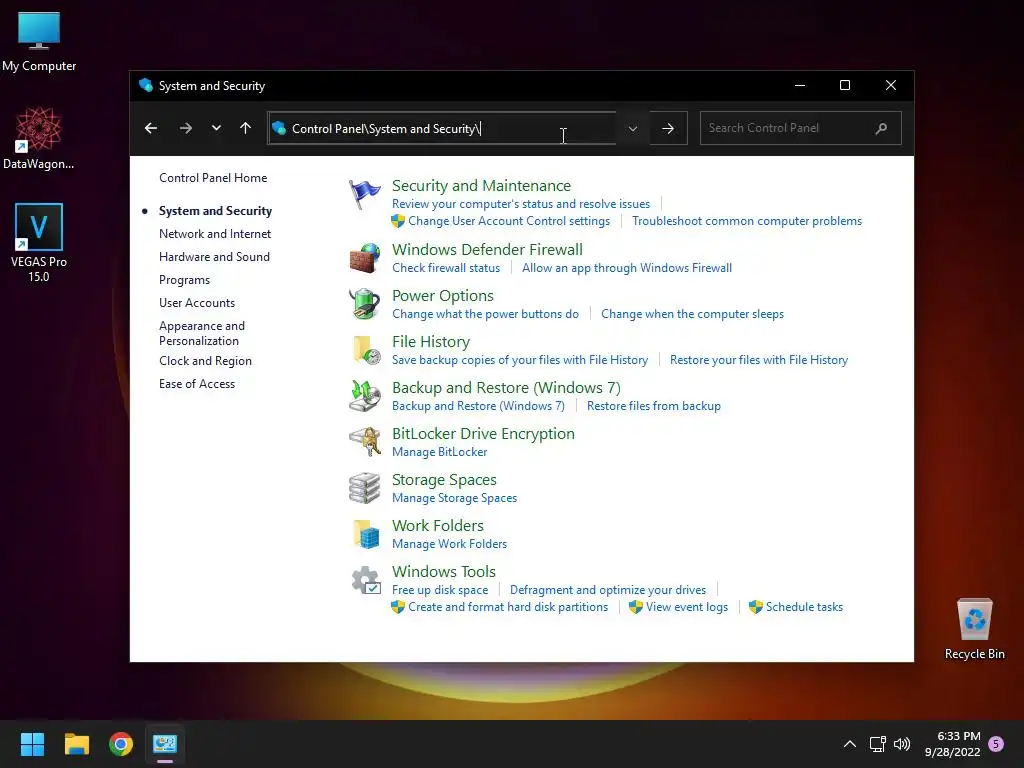Go to Control Panel Home
The width and height of the screenshot is (1024, 768).
tap(213, 178)
